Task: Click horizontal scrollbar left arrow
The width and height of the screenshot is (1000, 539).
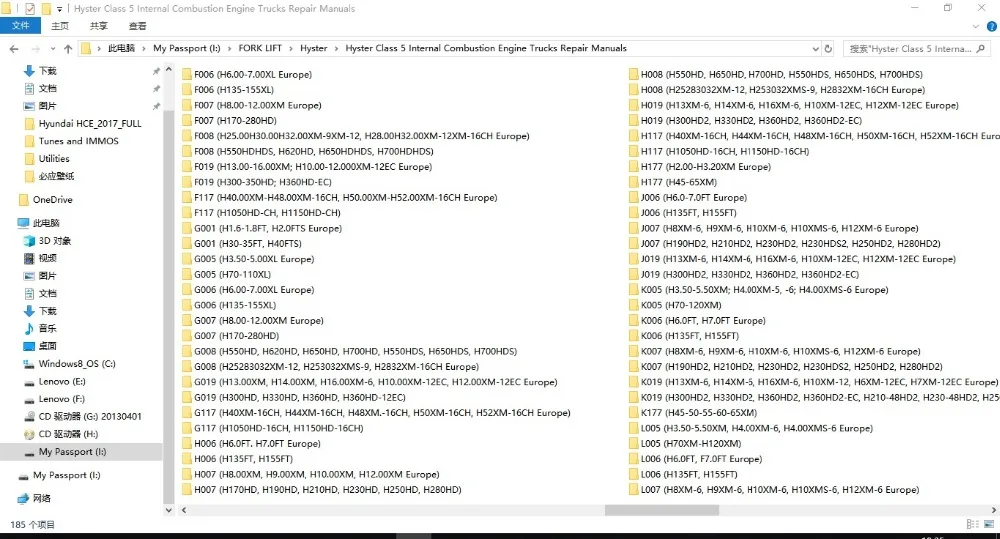Action: (184, 510)
